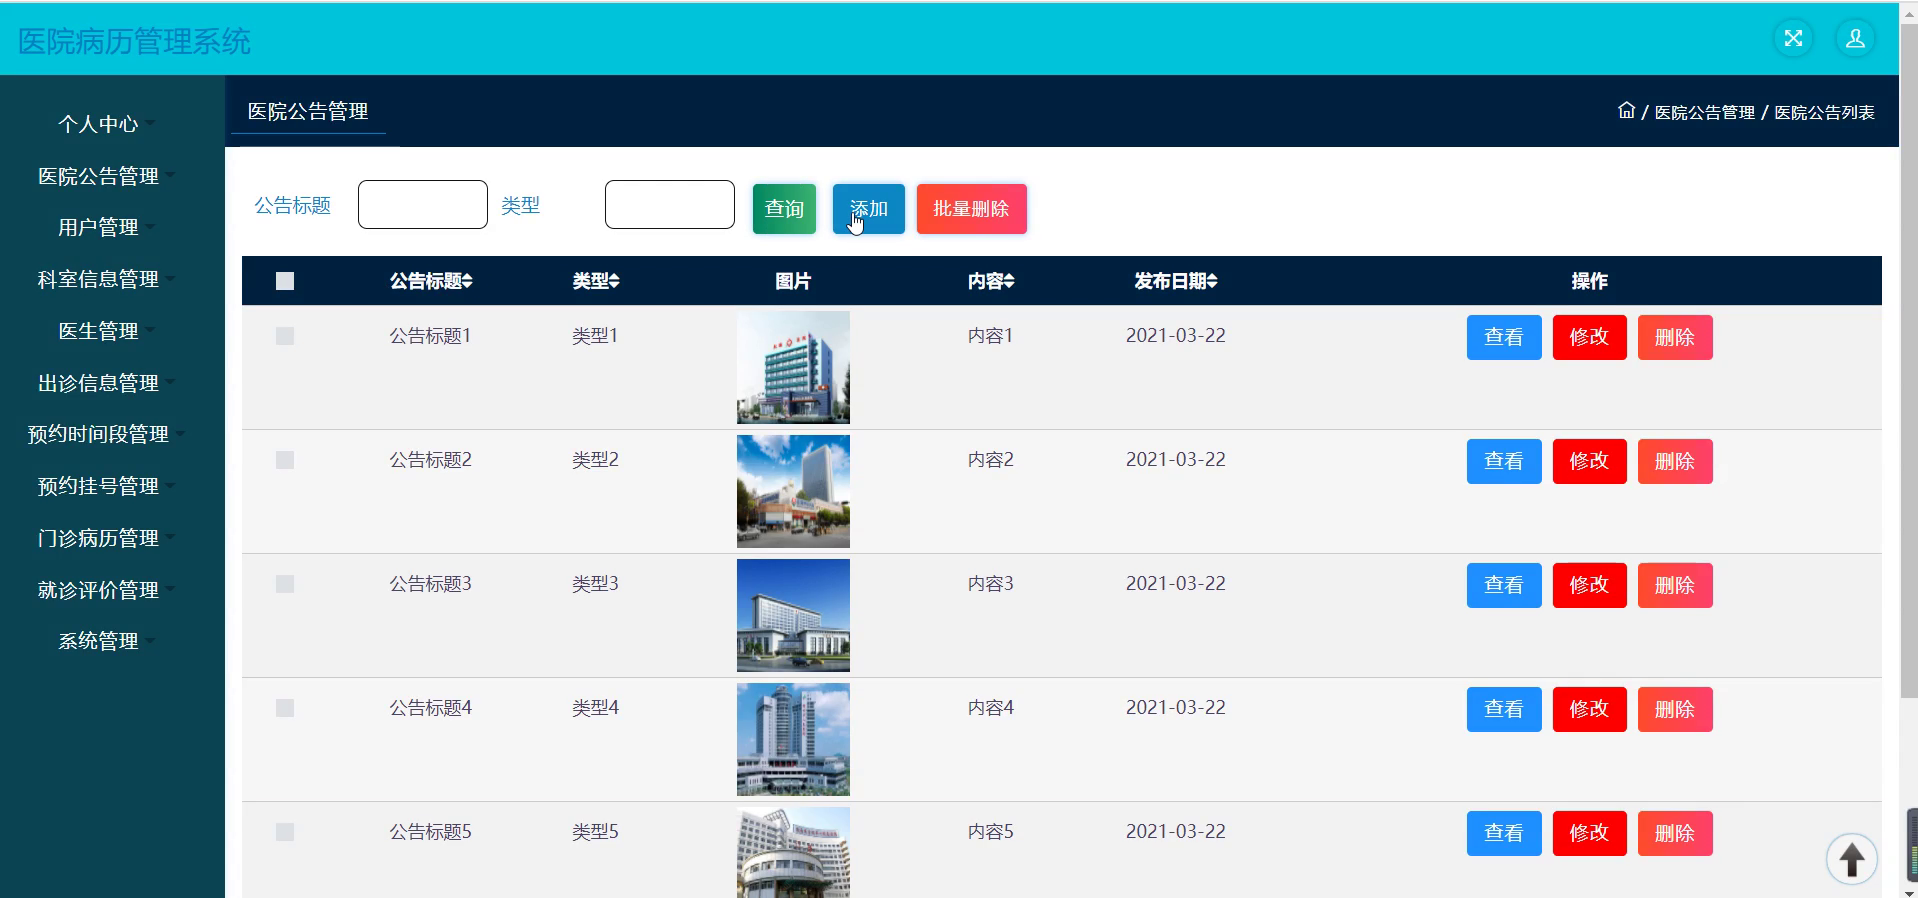Expand the 医生管理 sidebar menu
Viewport: 1918px width, 898px height.
tap(105, 331)
